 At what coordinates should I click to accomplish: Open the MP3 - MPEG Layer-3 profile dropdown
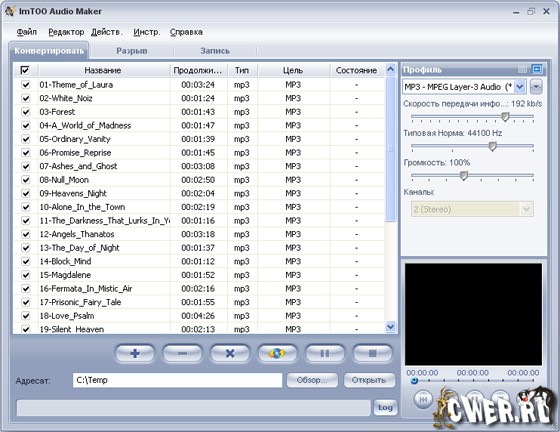coord(520,87)
